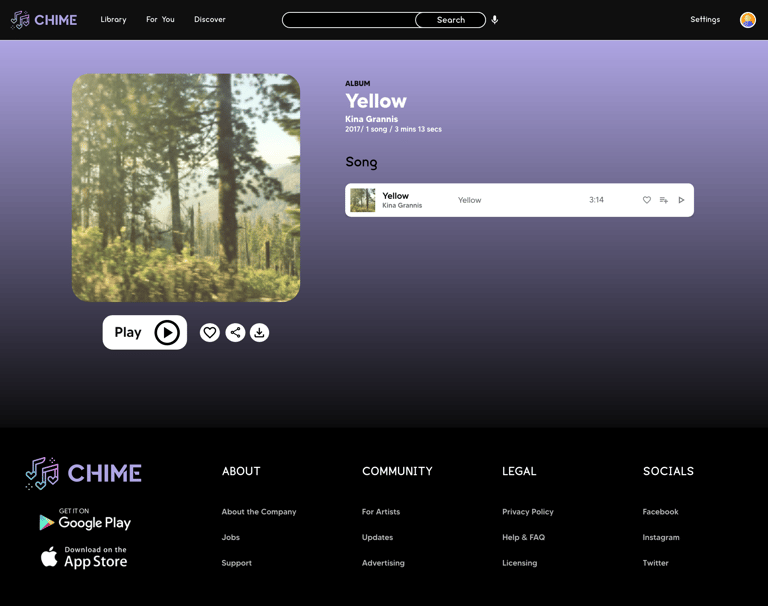Click the search text field
This screenshot has height=606, width=768.
(349, 20)
